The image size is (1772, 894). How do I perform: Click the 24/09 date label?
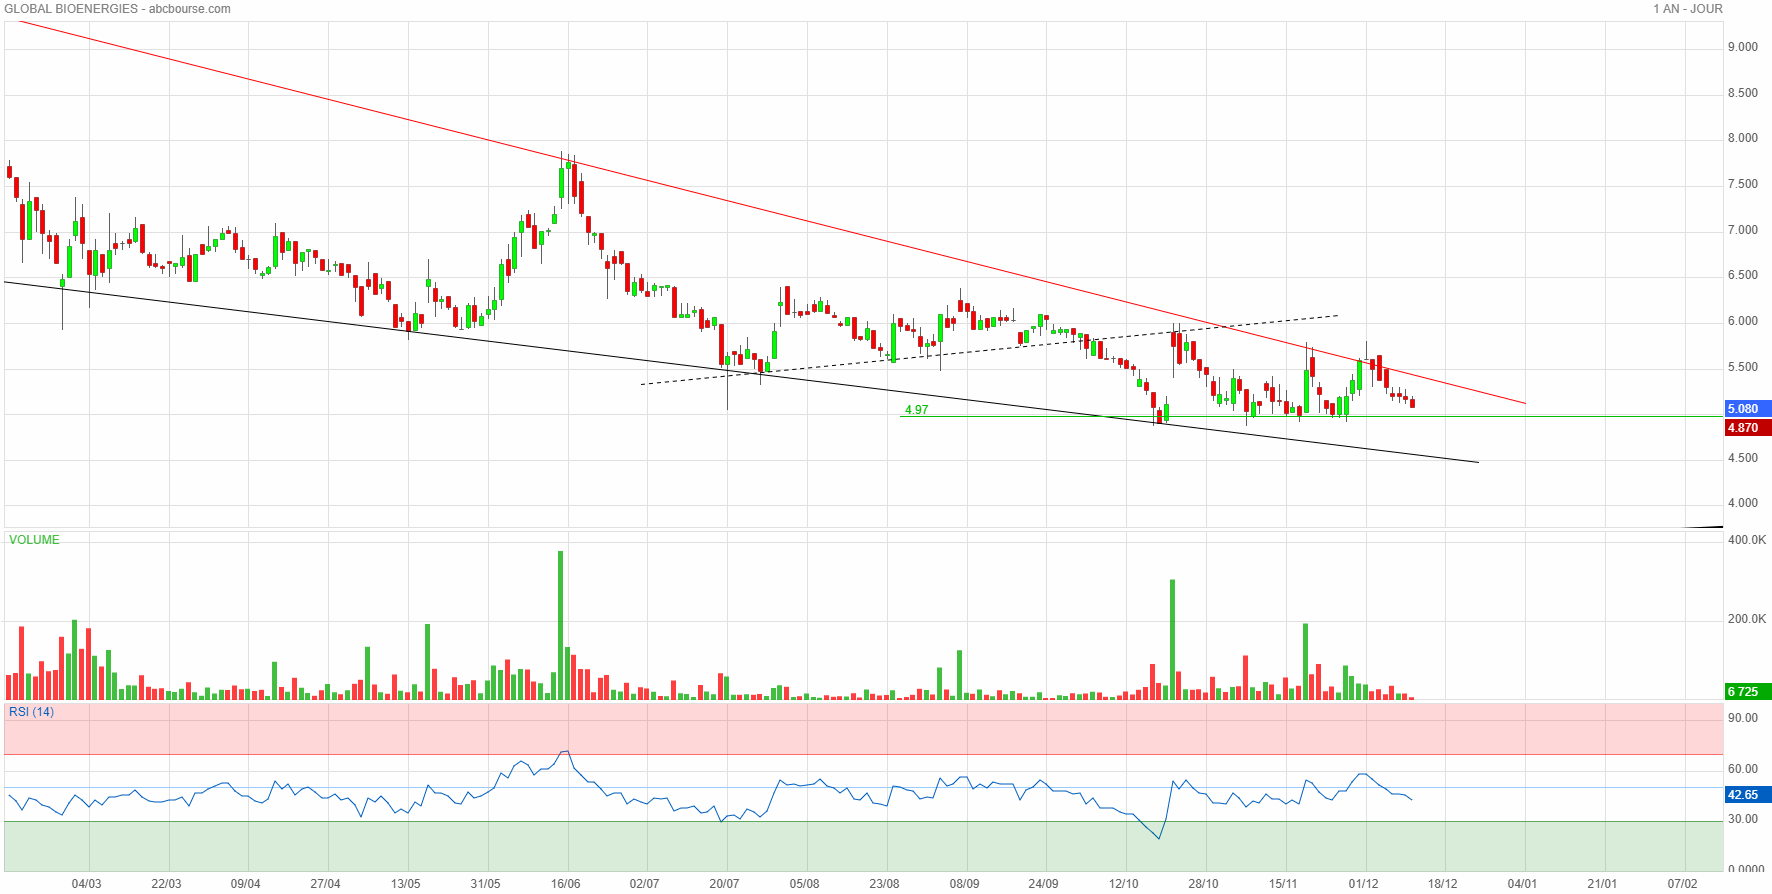1044,884
